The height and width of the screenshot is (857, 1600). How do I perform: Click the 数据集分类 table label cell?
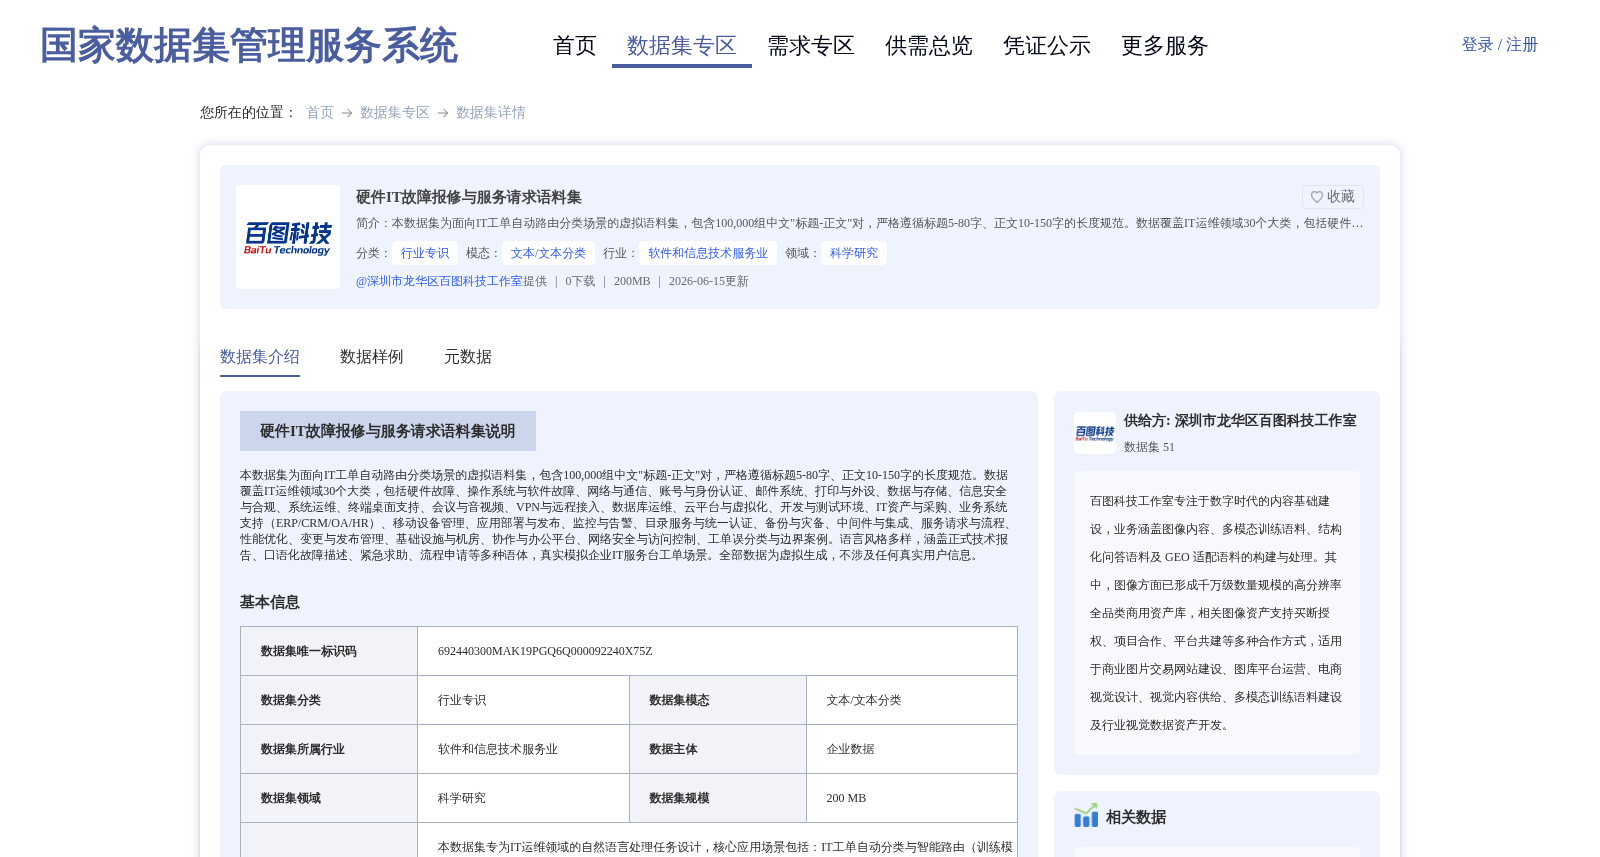(x=329, y=700)
